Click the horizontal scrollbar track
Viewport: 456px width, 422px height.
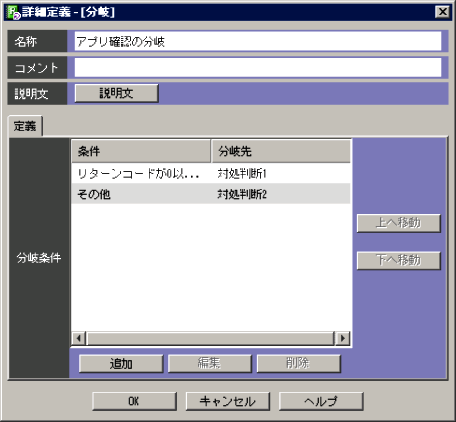coord(210,338)
